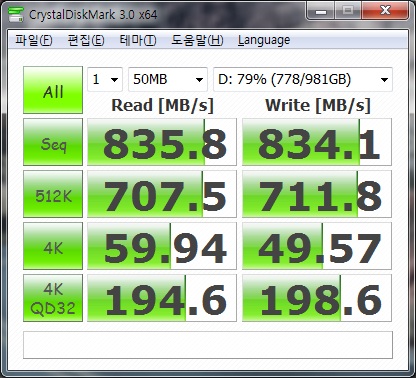Viewport: 416px width, 378px height.
Task: Click the Seq write result 834.1
Action: pos(317,142)
